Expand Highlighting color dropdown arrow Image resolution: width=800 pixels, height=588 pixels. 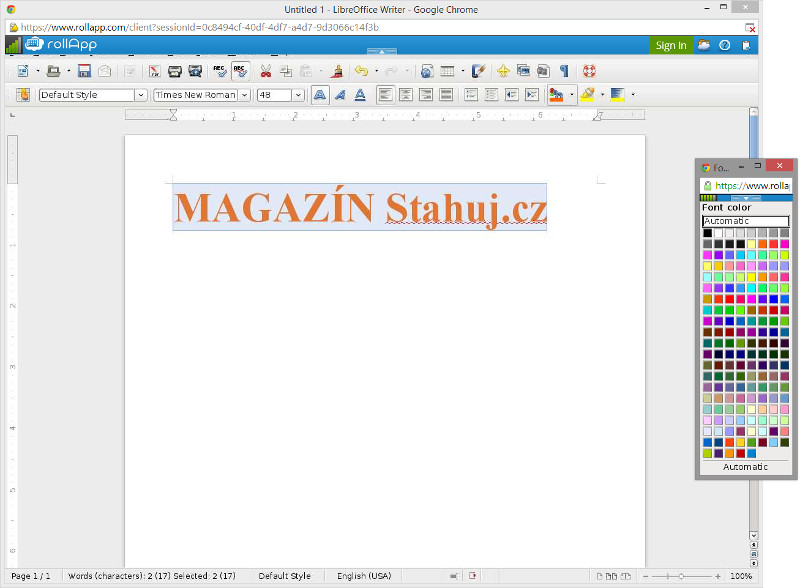(x=603, y=95)
